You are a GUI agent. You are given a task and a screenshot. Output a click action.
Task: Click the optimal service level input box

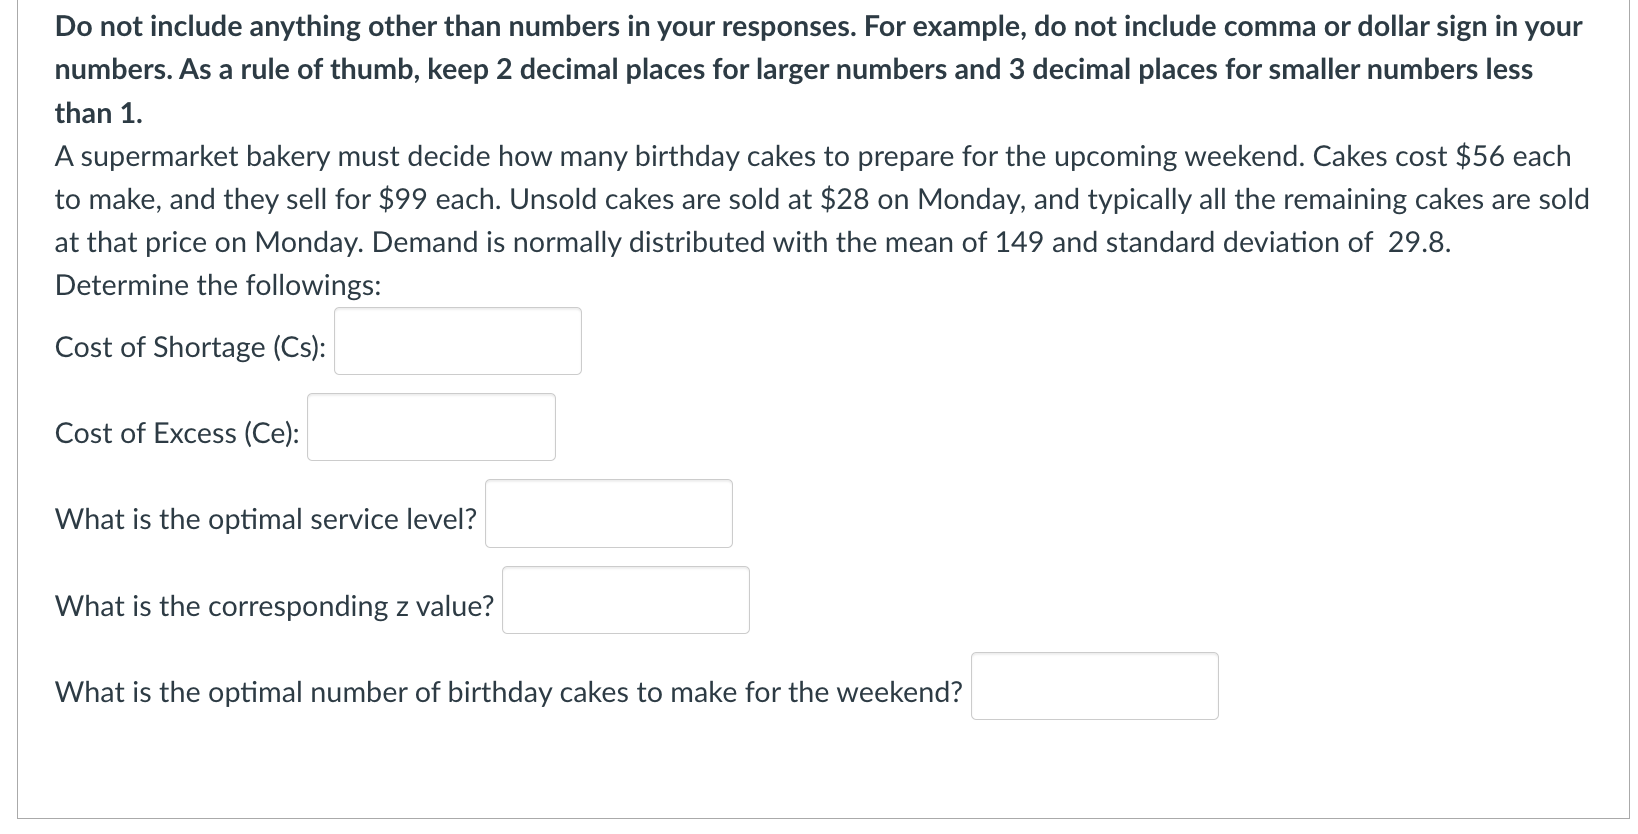(x=607, y=513)
